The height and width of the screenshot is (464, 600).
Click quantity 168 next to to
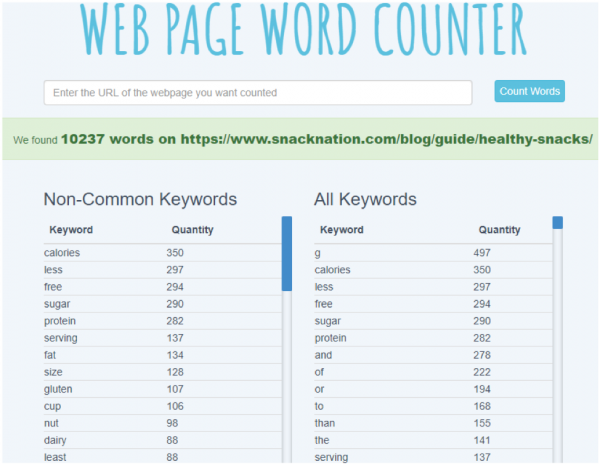click(482, 406)
